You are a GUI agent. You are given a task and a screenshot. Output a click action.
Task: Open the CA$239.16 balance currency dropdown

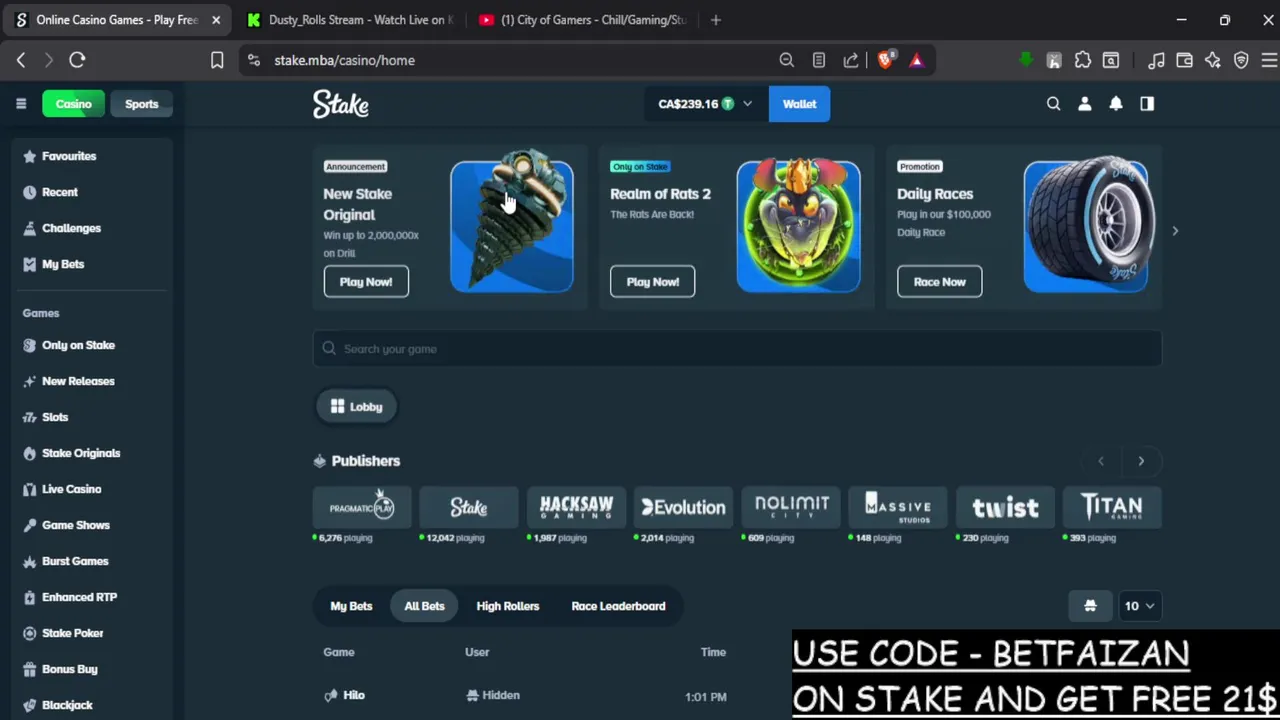click(705, 104)
